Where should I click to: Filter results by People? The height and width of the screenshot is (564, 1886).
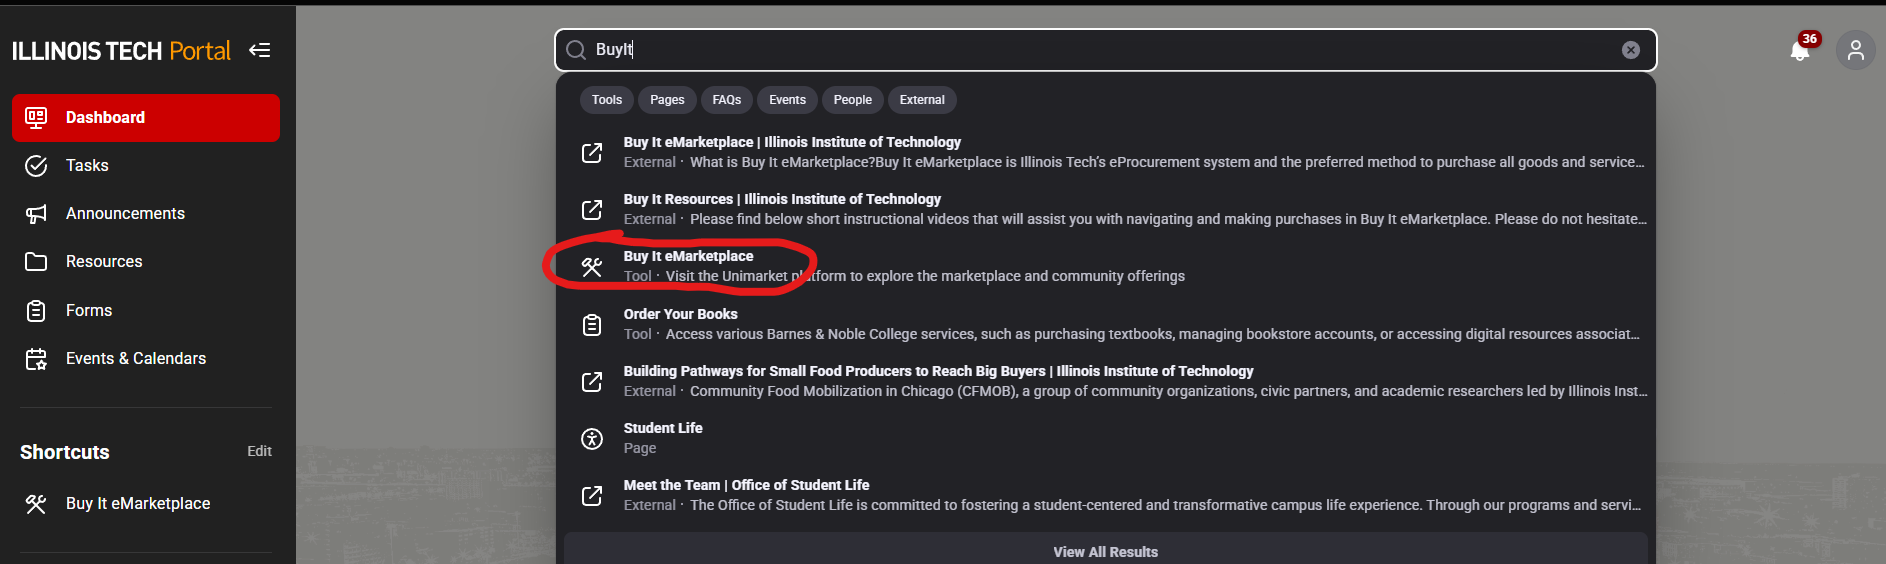(853, 100)
